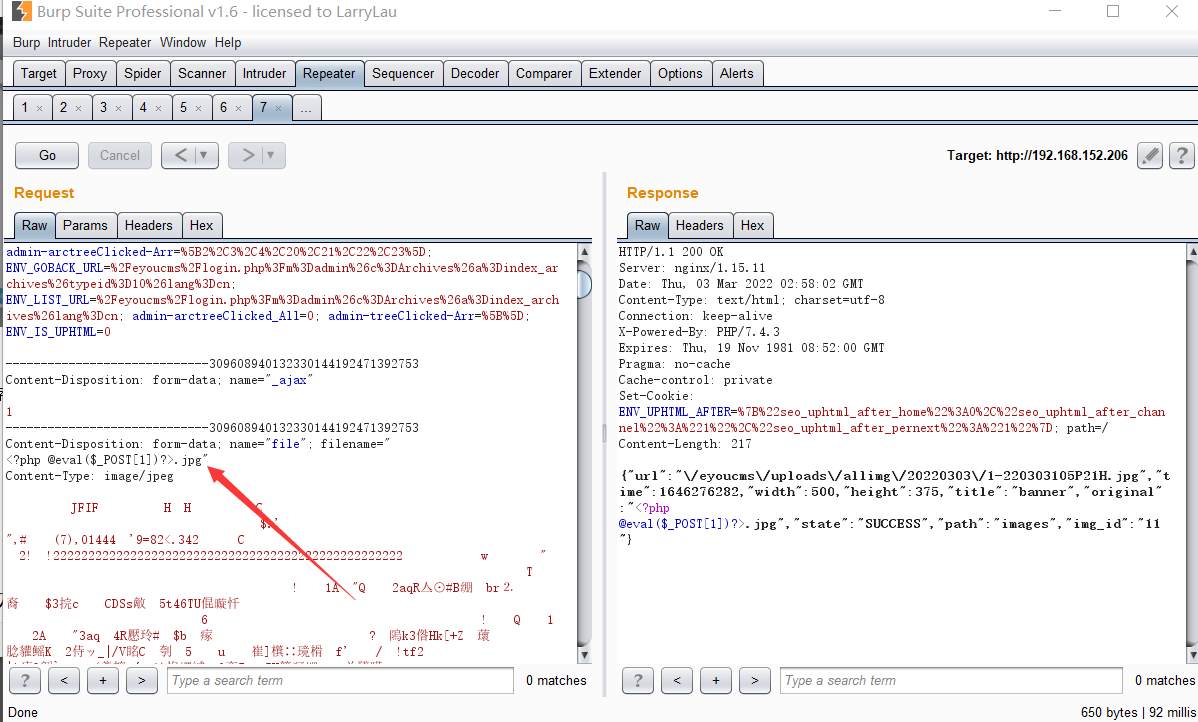Go to previous match in request search
This screenshot has width=1198, height=722.
[64, 680]
